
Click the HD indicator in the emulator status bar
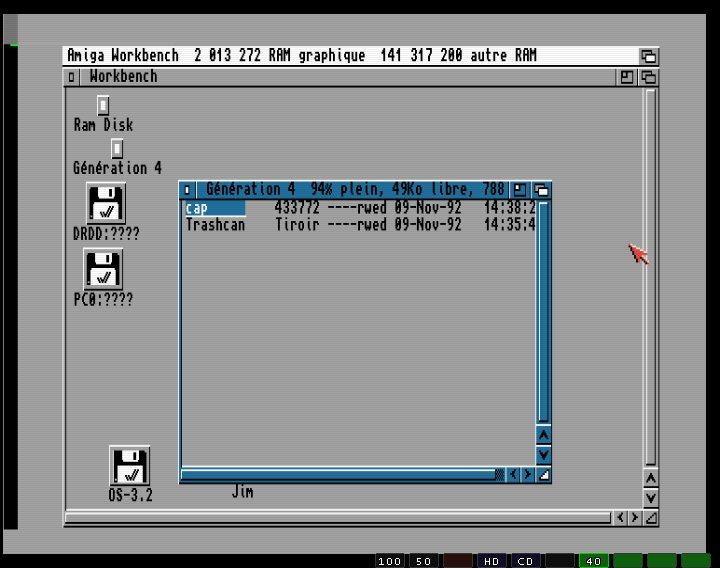pyautogui.click(x=491, y=561)
